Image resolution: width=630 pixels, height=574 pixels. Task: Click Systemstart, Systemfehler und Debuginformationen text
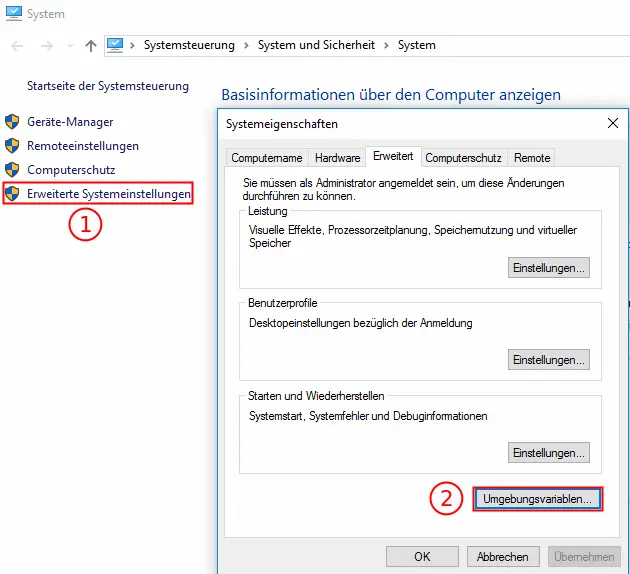(x=368, y=416)
